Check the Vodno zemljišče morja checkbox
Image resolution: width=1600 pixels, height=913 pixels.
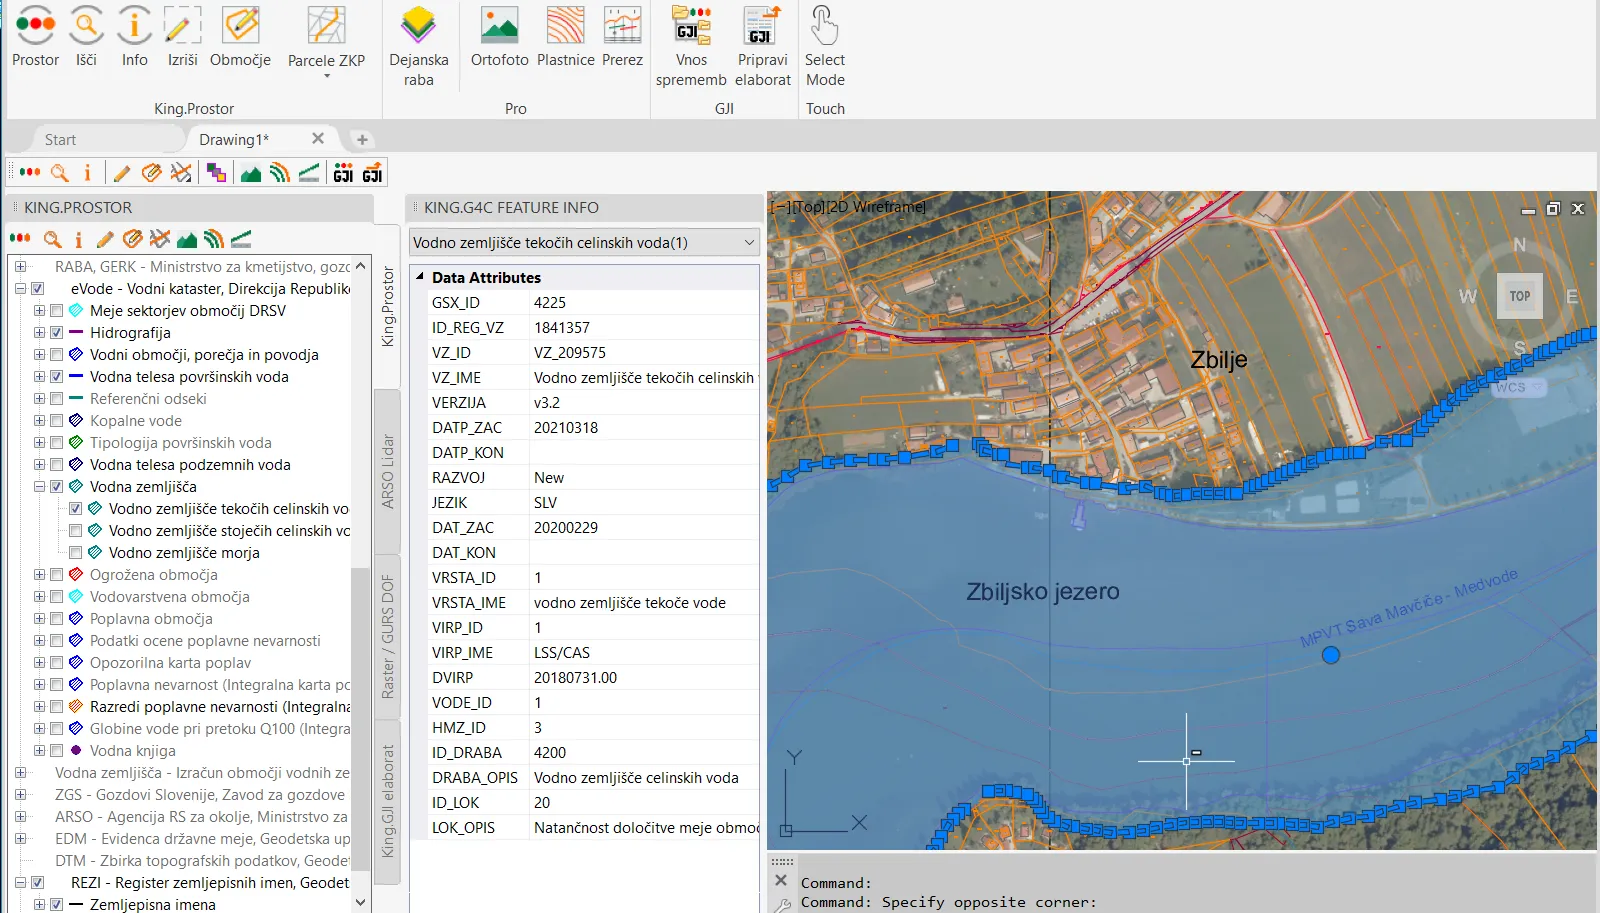(x=76, y=553)
